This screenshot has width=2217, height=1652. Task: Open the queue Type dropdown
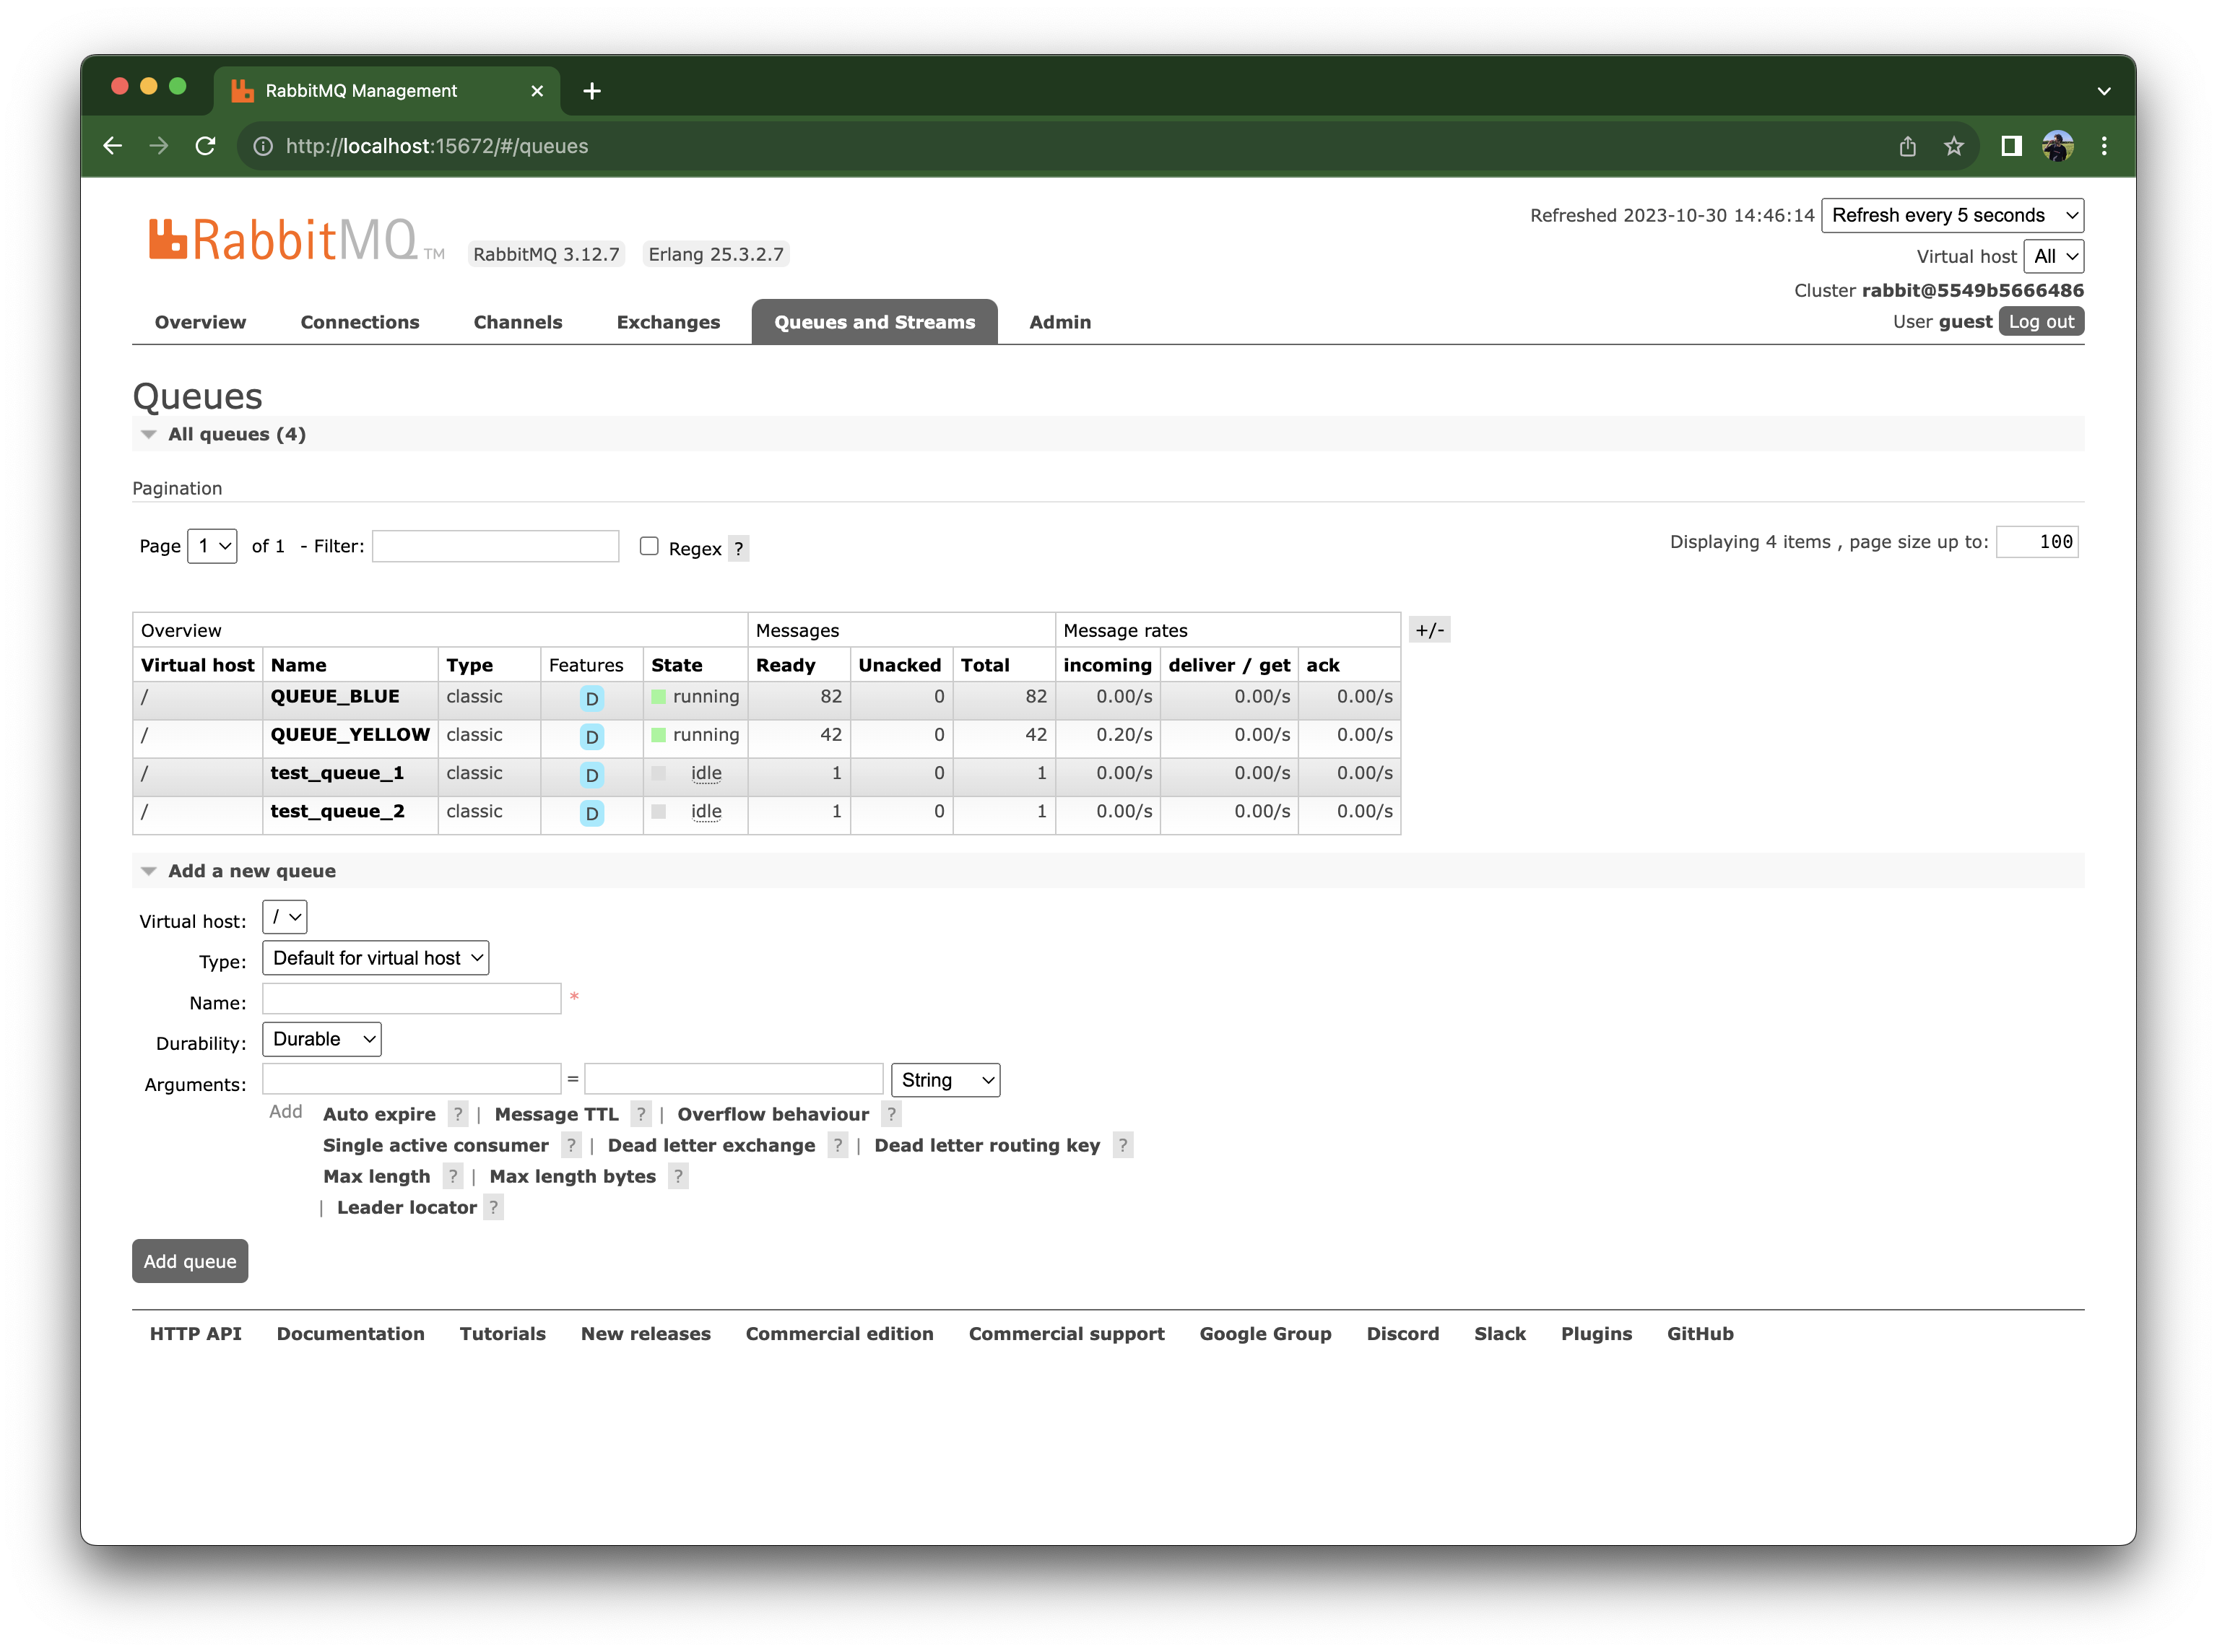[x=376, y=958]
